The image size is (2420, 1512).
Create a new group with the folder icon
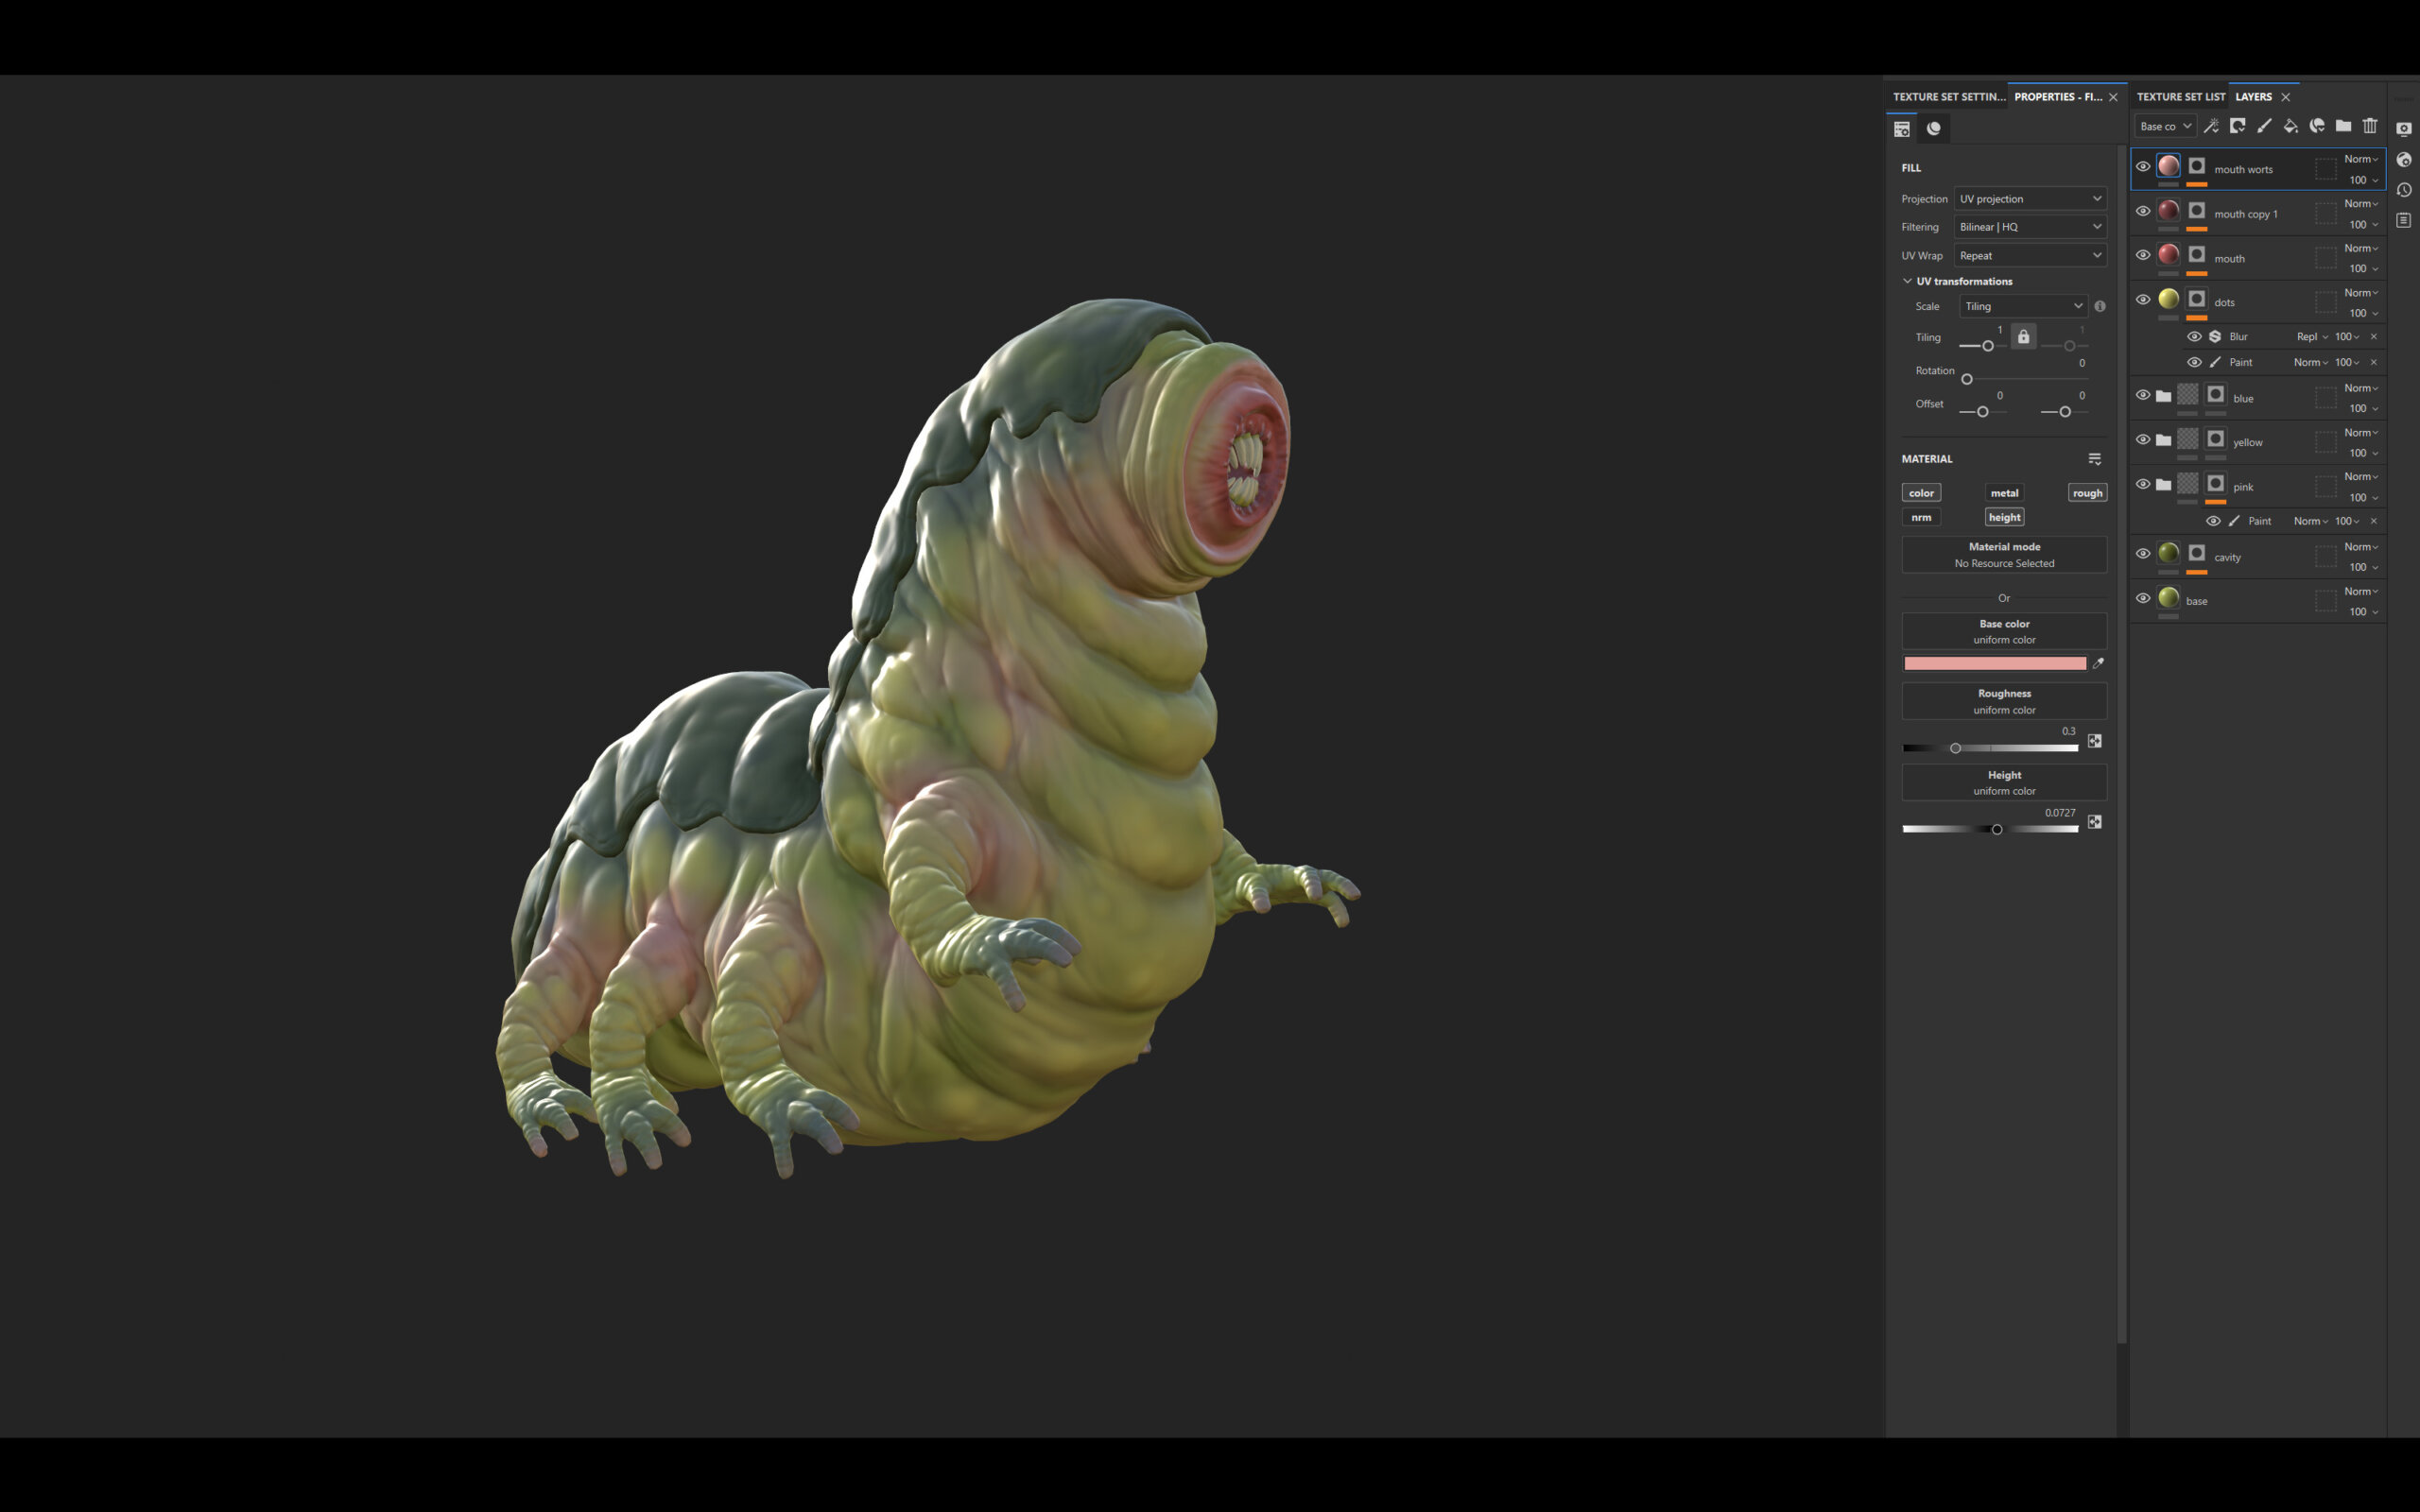(x=2344, y=127)
